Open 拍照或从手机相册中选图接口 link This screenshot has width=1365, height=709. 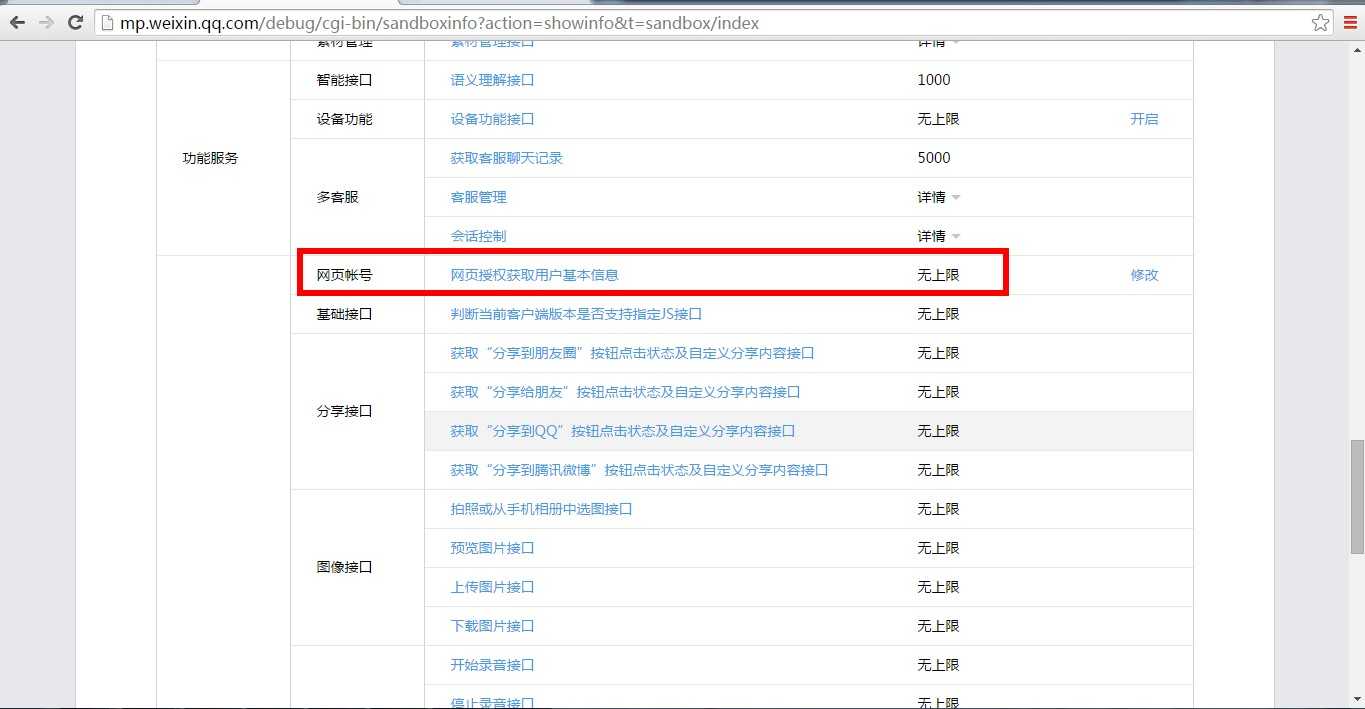pyautogui.click(x=541, y=509)
